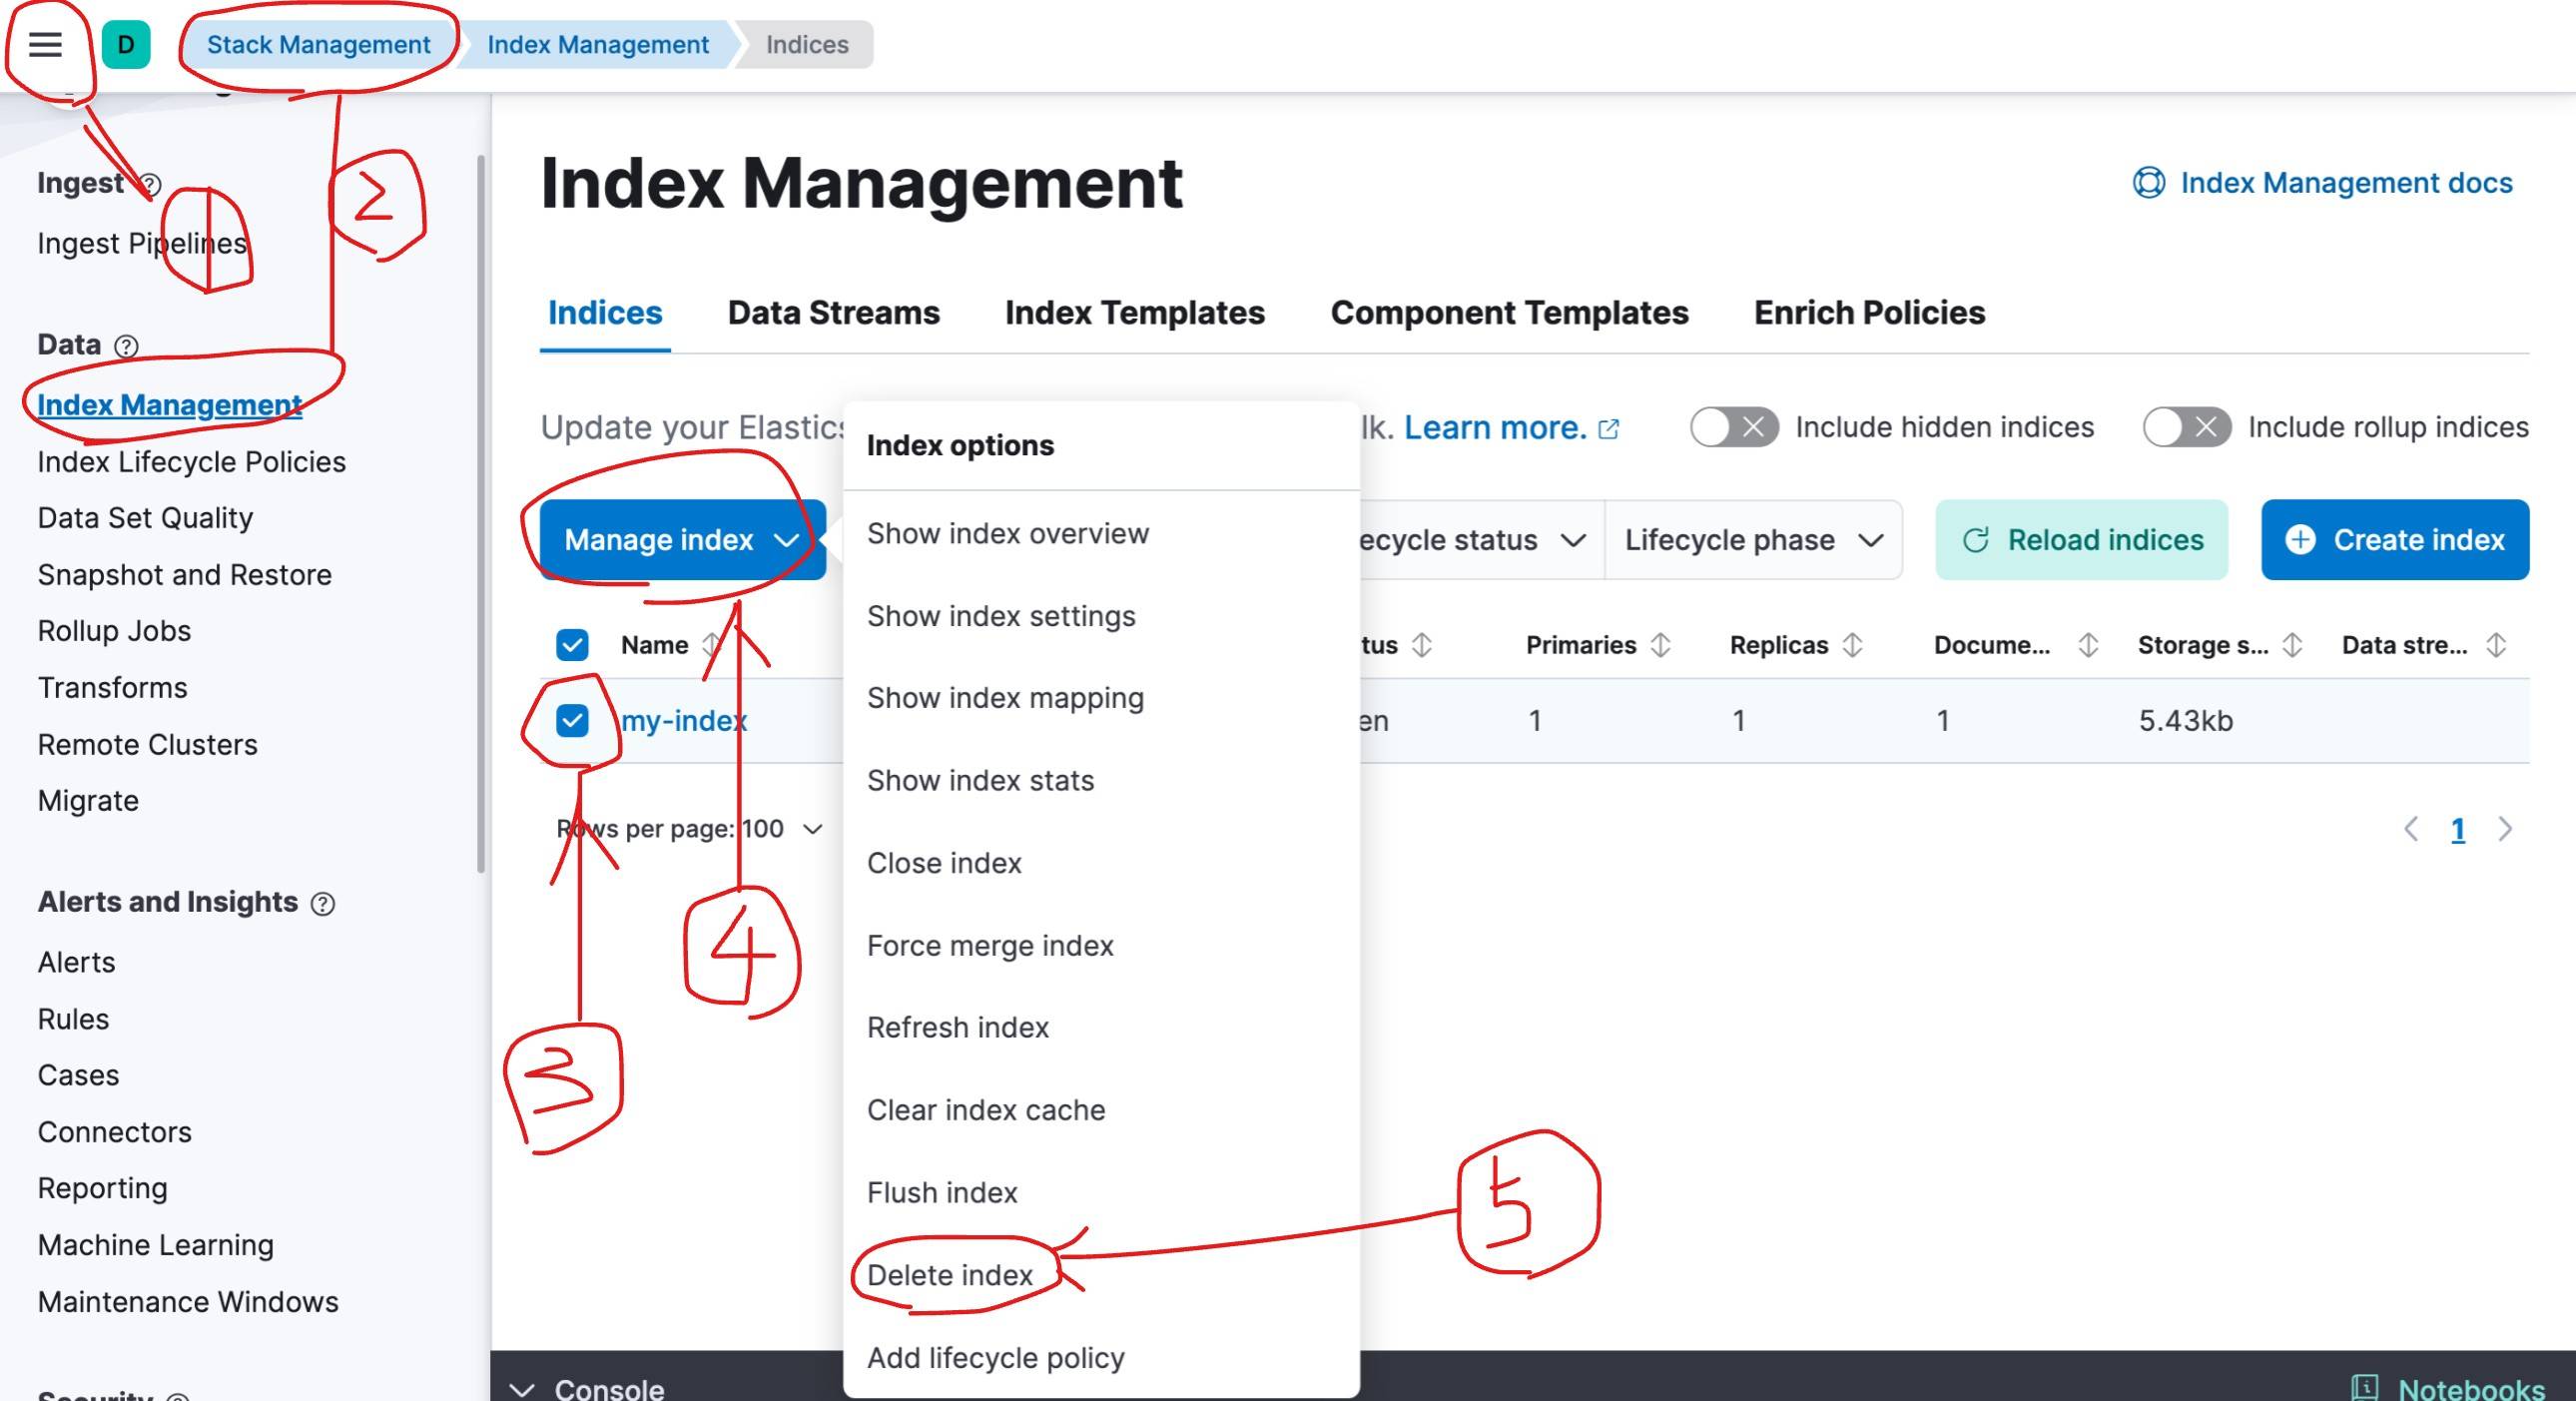Choose Close index from options
The height and width of the screenshot is (1401, 2576).
click(x=1101, y=863)
